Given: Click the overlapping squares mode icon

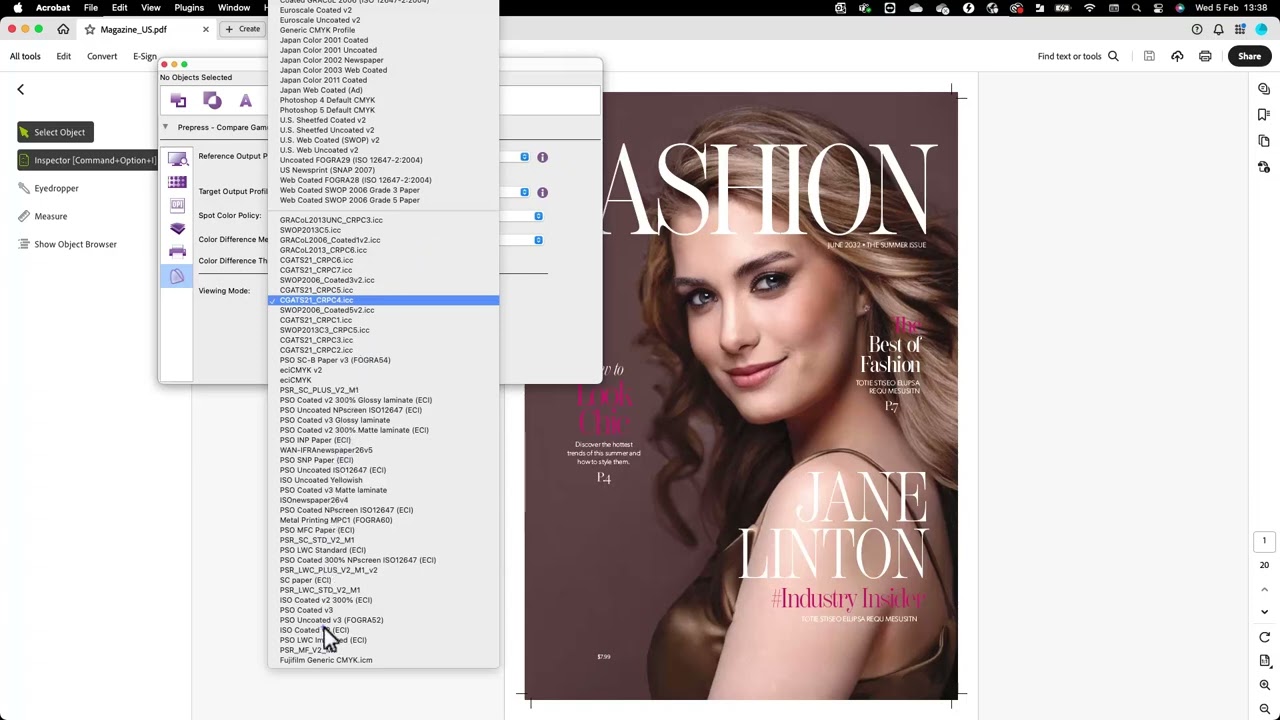Looking at the screenshot, I should coord(178,101).
